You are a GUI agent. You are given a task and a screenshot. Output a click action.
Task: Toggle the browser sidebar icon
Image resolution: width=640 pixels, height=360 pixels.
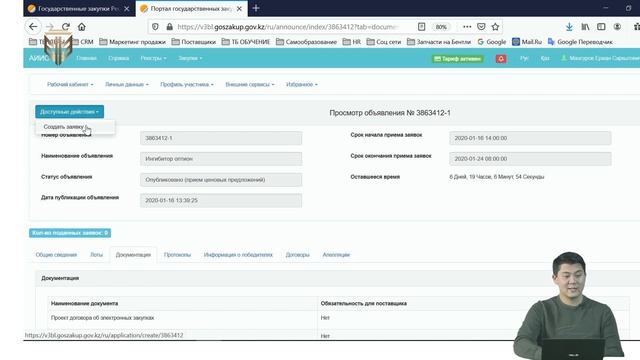coord(601,27)
